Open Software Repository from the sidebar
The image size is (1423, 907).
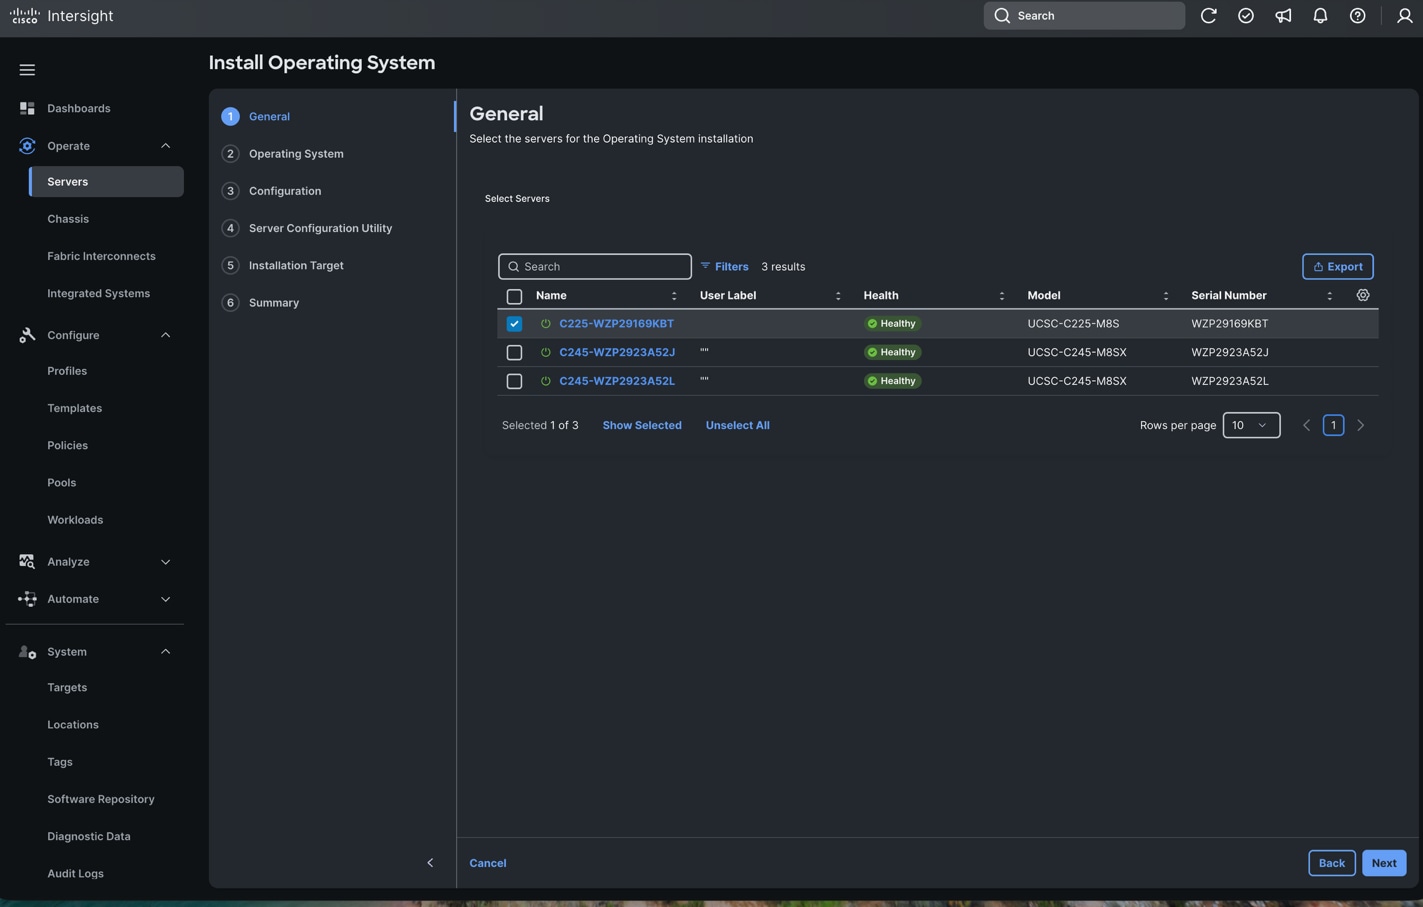[100, 798]
